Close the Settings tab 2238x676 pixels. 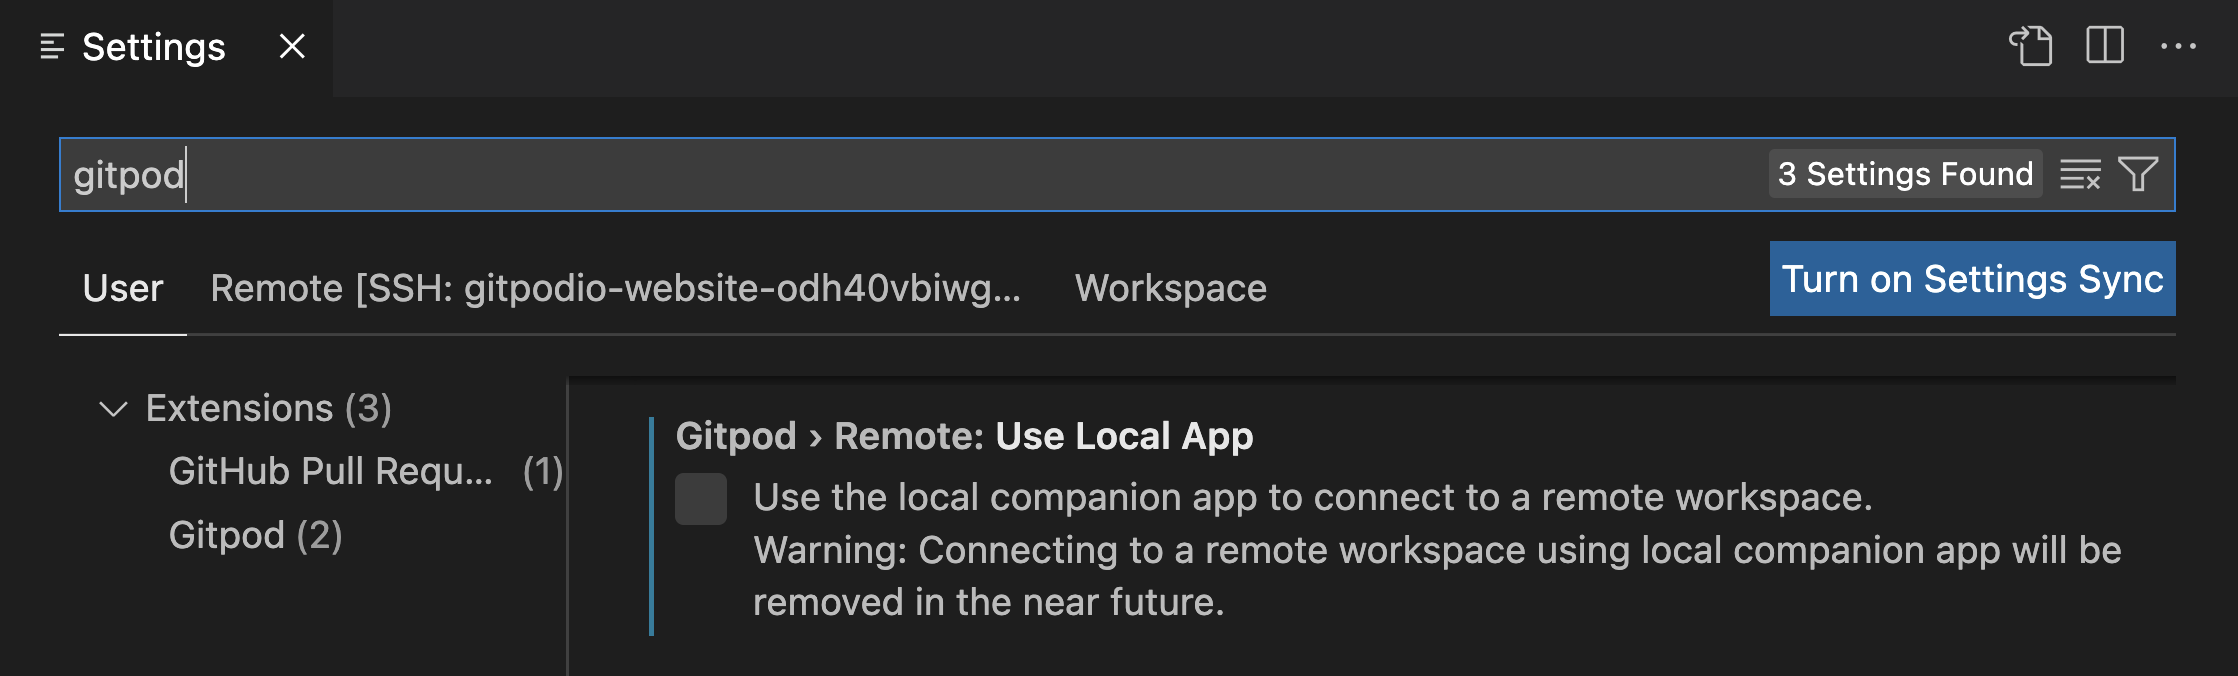(x=290, y=46)
